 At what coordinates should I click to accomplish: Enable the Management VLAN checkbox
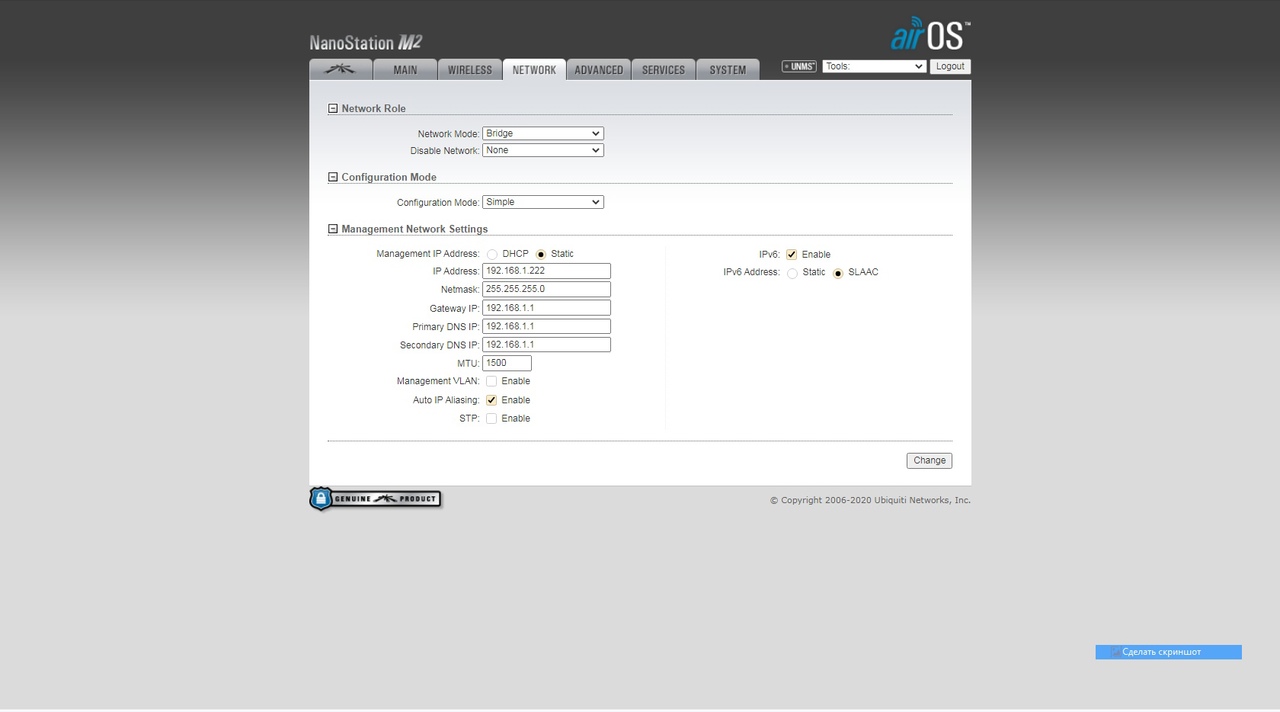coord(491,382)
